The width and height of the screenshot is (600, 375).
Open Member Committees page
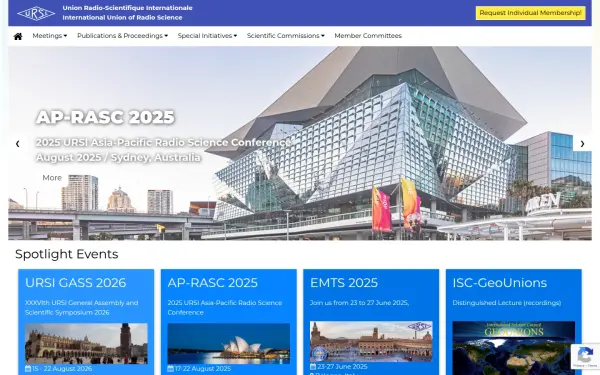368,36
